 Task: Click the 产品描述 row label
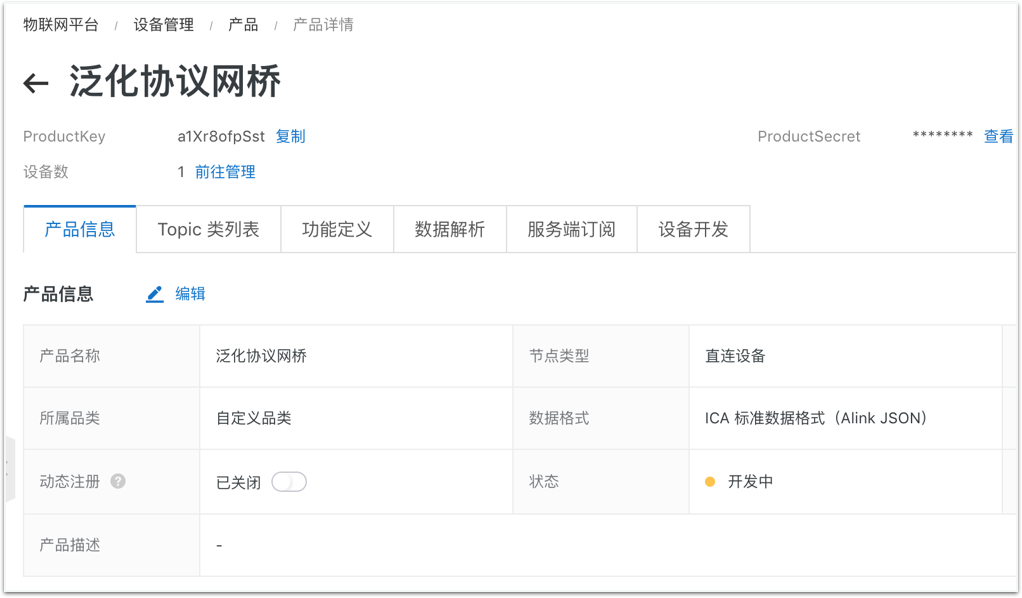70,545
